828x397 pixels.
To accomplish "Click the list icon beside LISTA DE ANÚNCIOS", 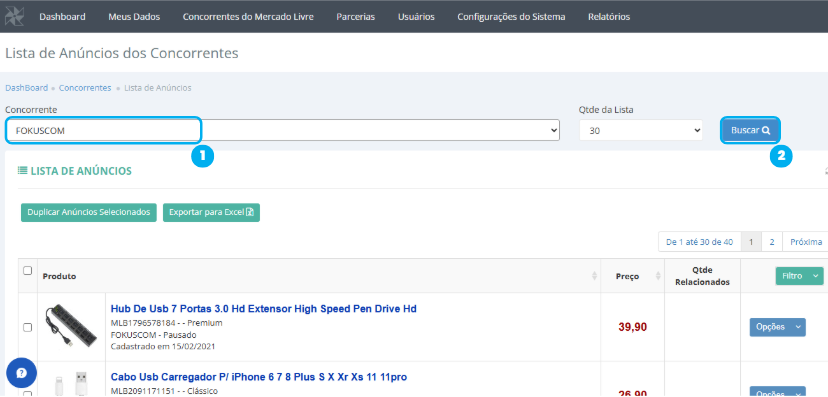I will click(22, 171).
